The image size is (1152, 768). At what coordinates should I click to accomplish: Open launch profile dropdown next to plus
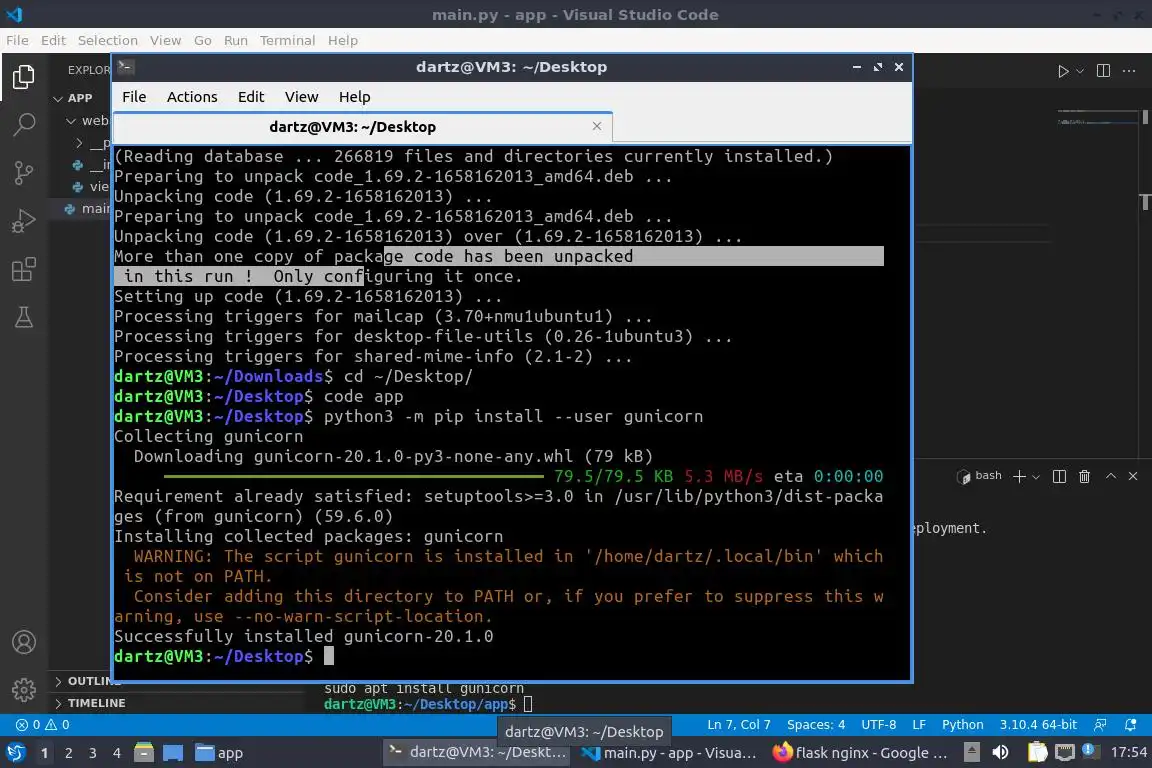coord(1036,477)
